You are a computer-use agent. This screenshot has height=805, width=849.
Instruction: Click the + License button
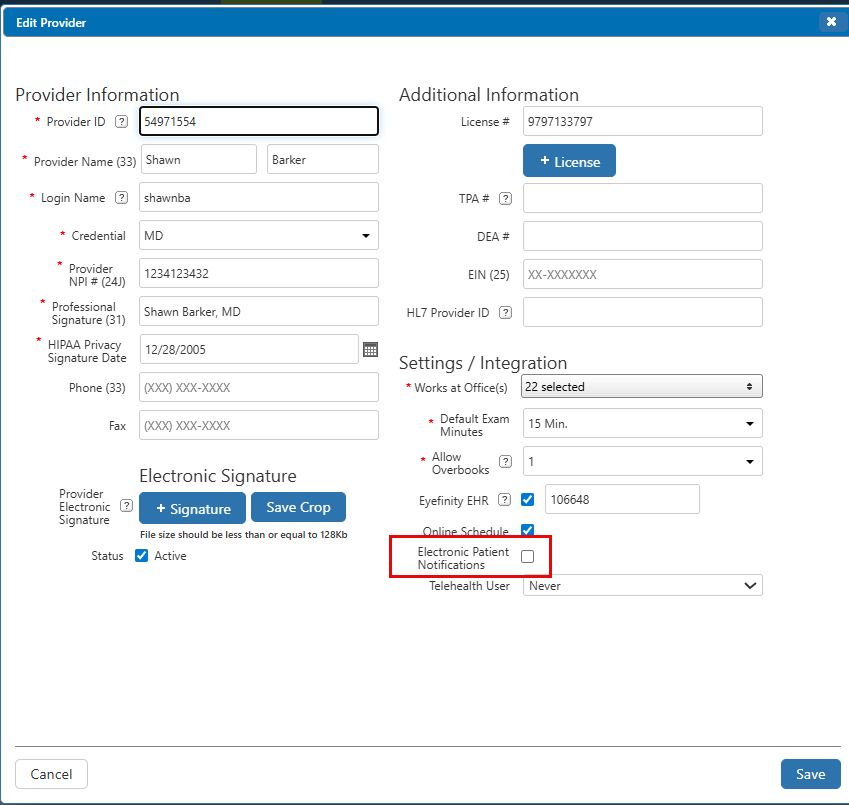[x=569, y=161]
